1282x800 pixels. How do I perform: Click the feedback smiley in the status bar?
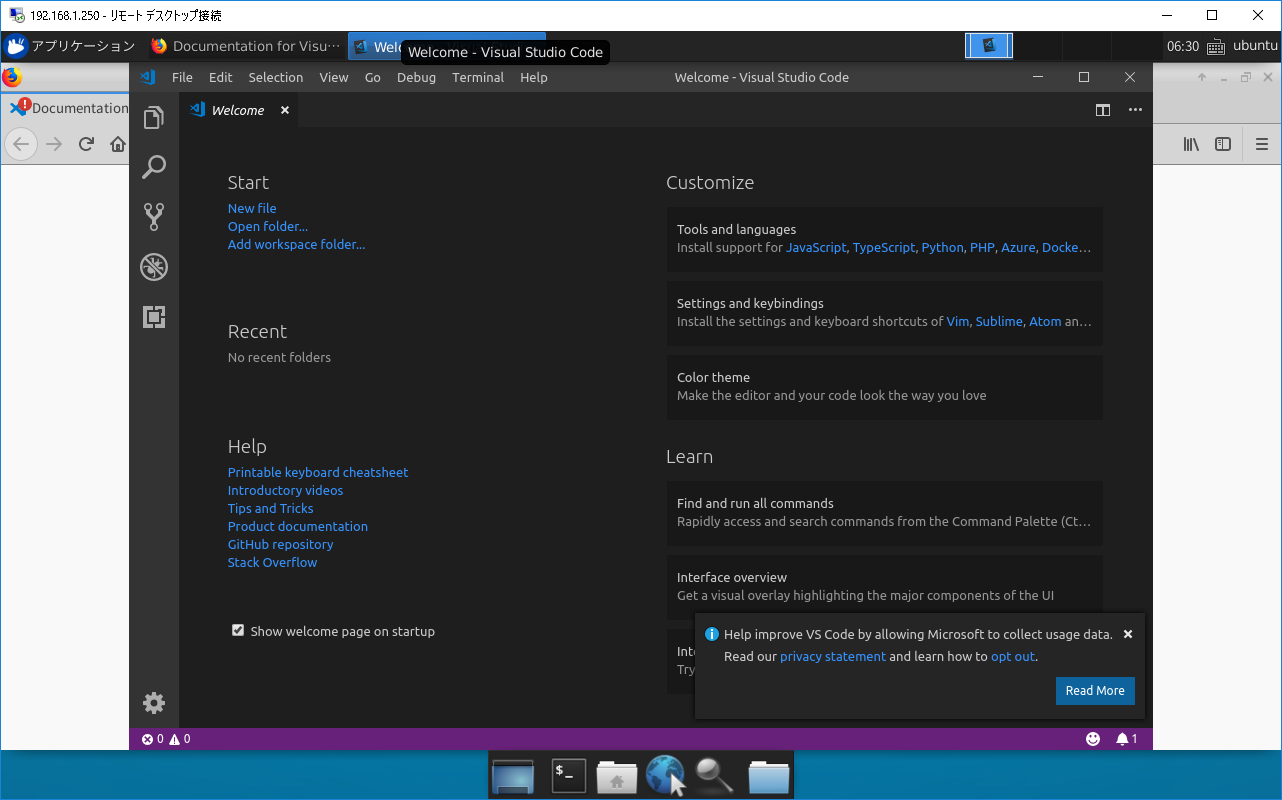tap(1092, 738)
